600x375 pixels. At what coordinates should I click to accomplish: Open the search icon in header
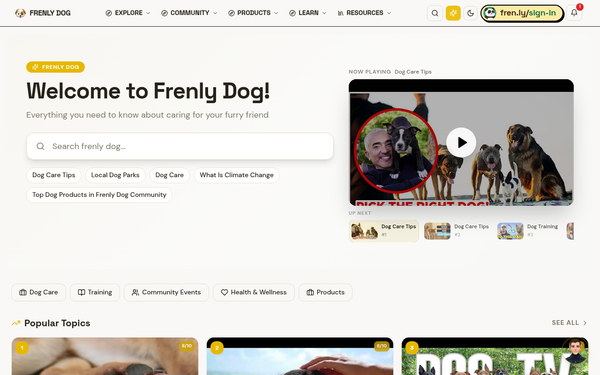(x=435, y=13)
